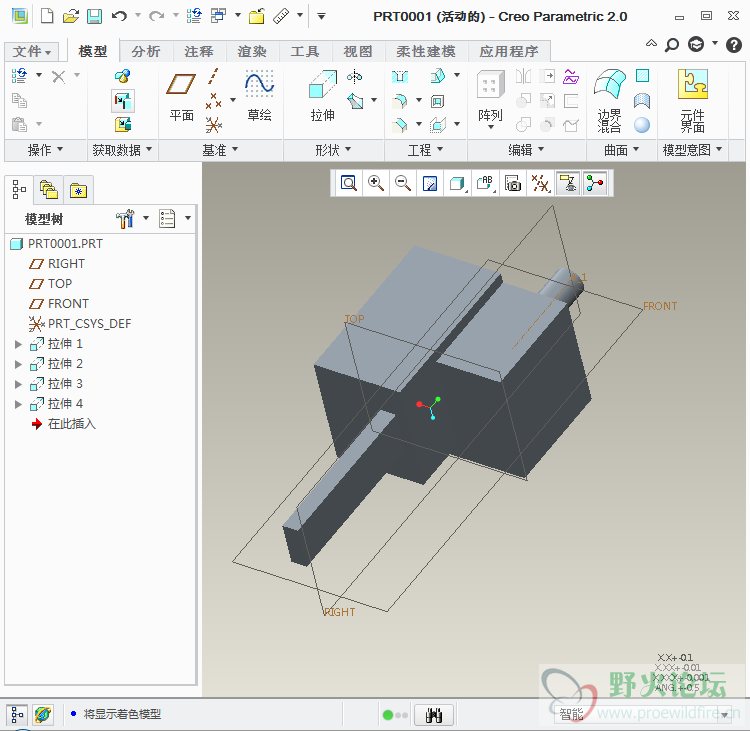The width and height of the screenshot is (750, 731).
Task: Open the Datum (基准) group dropdown
Action: (x=220, y=150)
